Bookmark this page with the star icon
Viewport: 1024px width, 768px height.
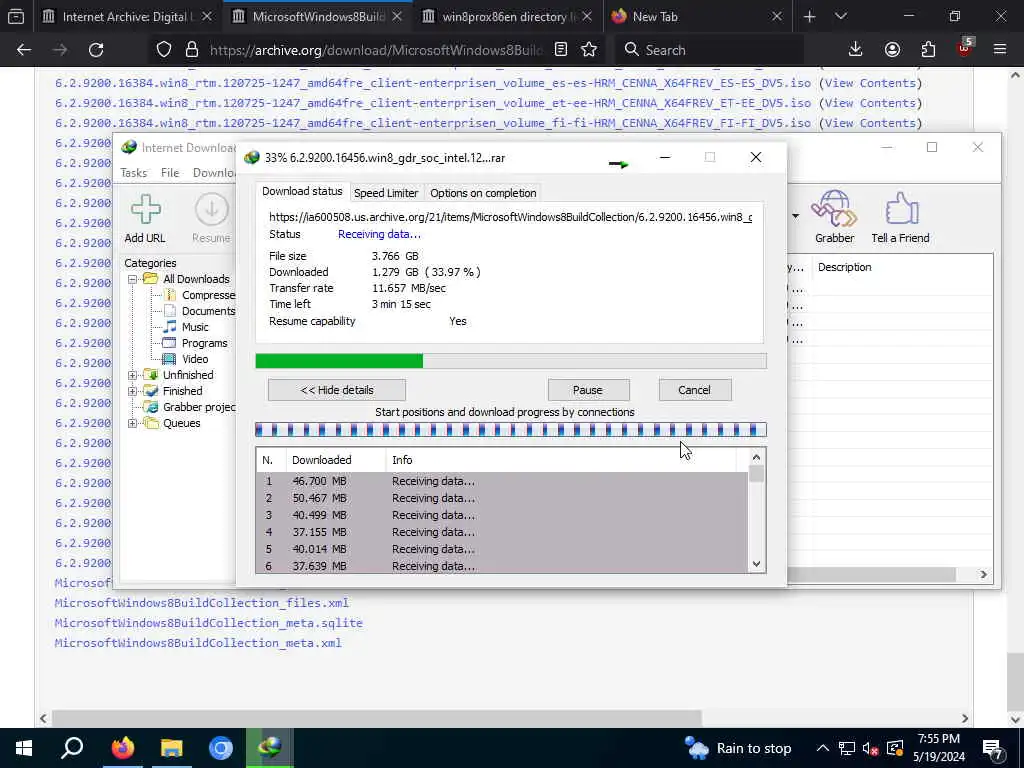click(588, 50)
